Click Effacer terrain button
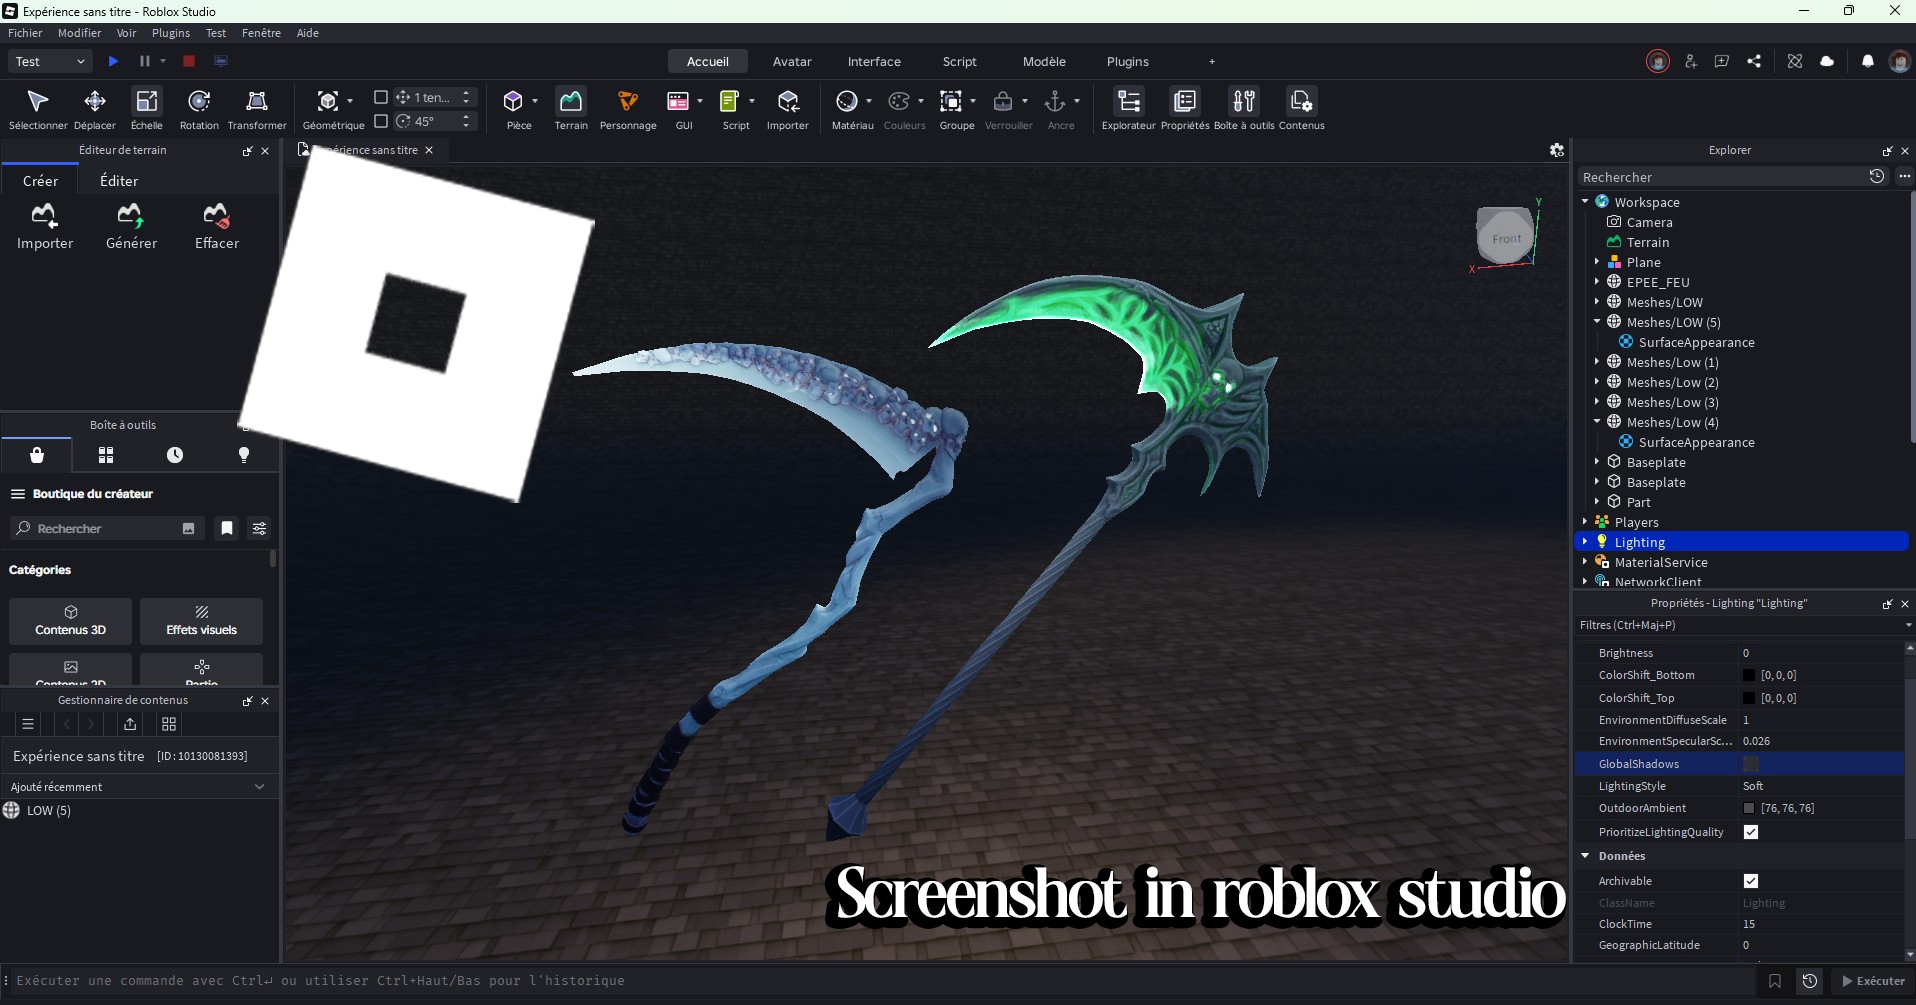 tap(216, 226)
